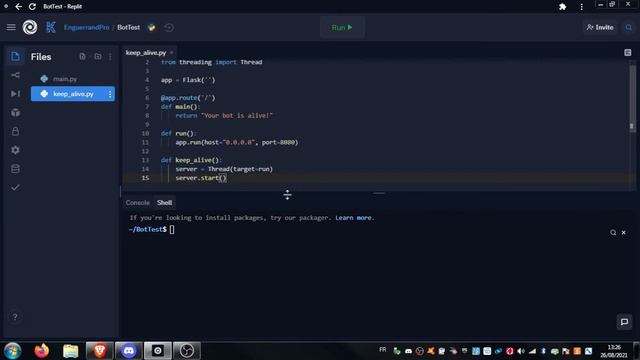Select the BotTest repl name
The height and width of the screenshot is (360, 640).
(x=129, y=27)
